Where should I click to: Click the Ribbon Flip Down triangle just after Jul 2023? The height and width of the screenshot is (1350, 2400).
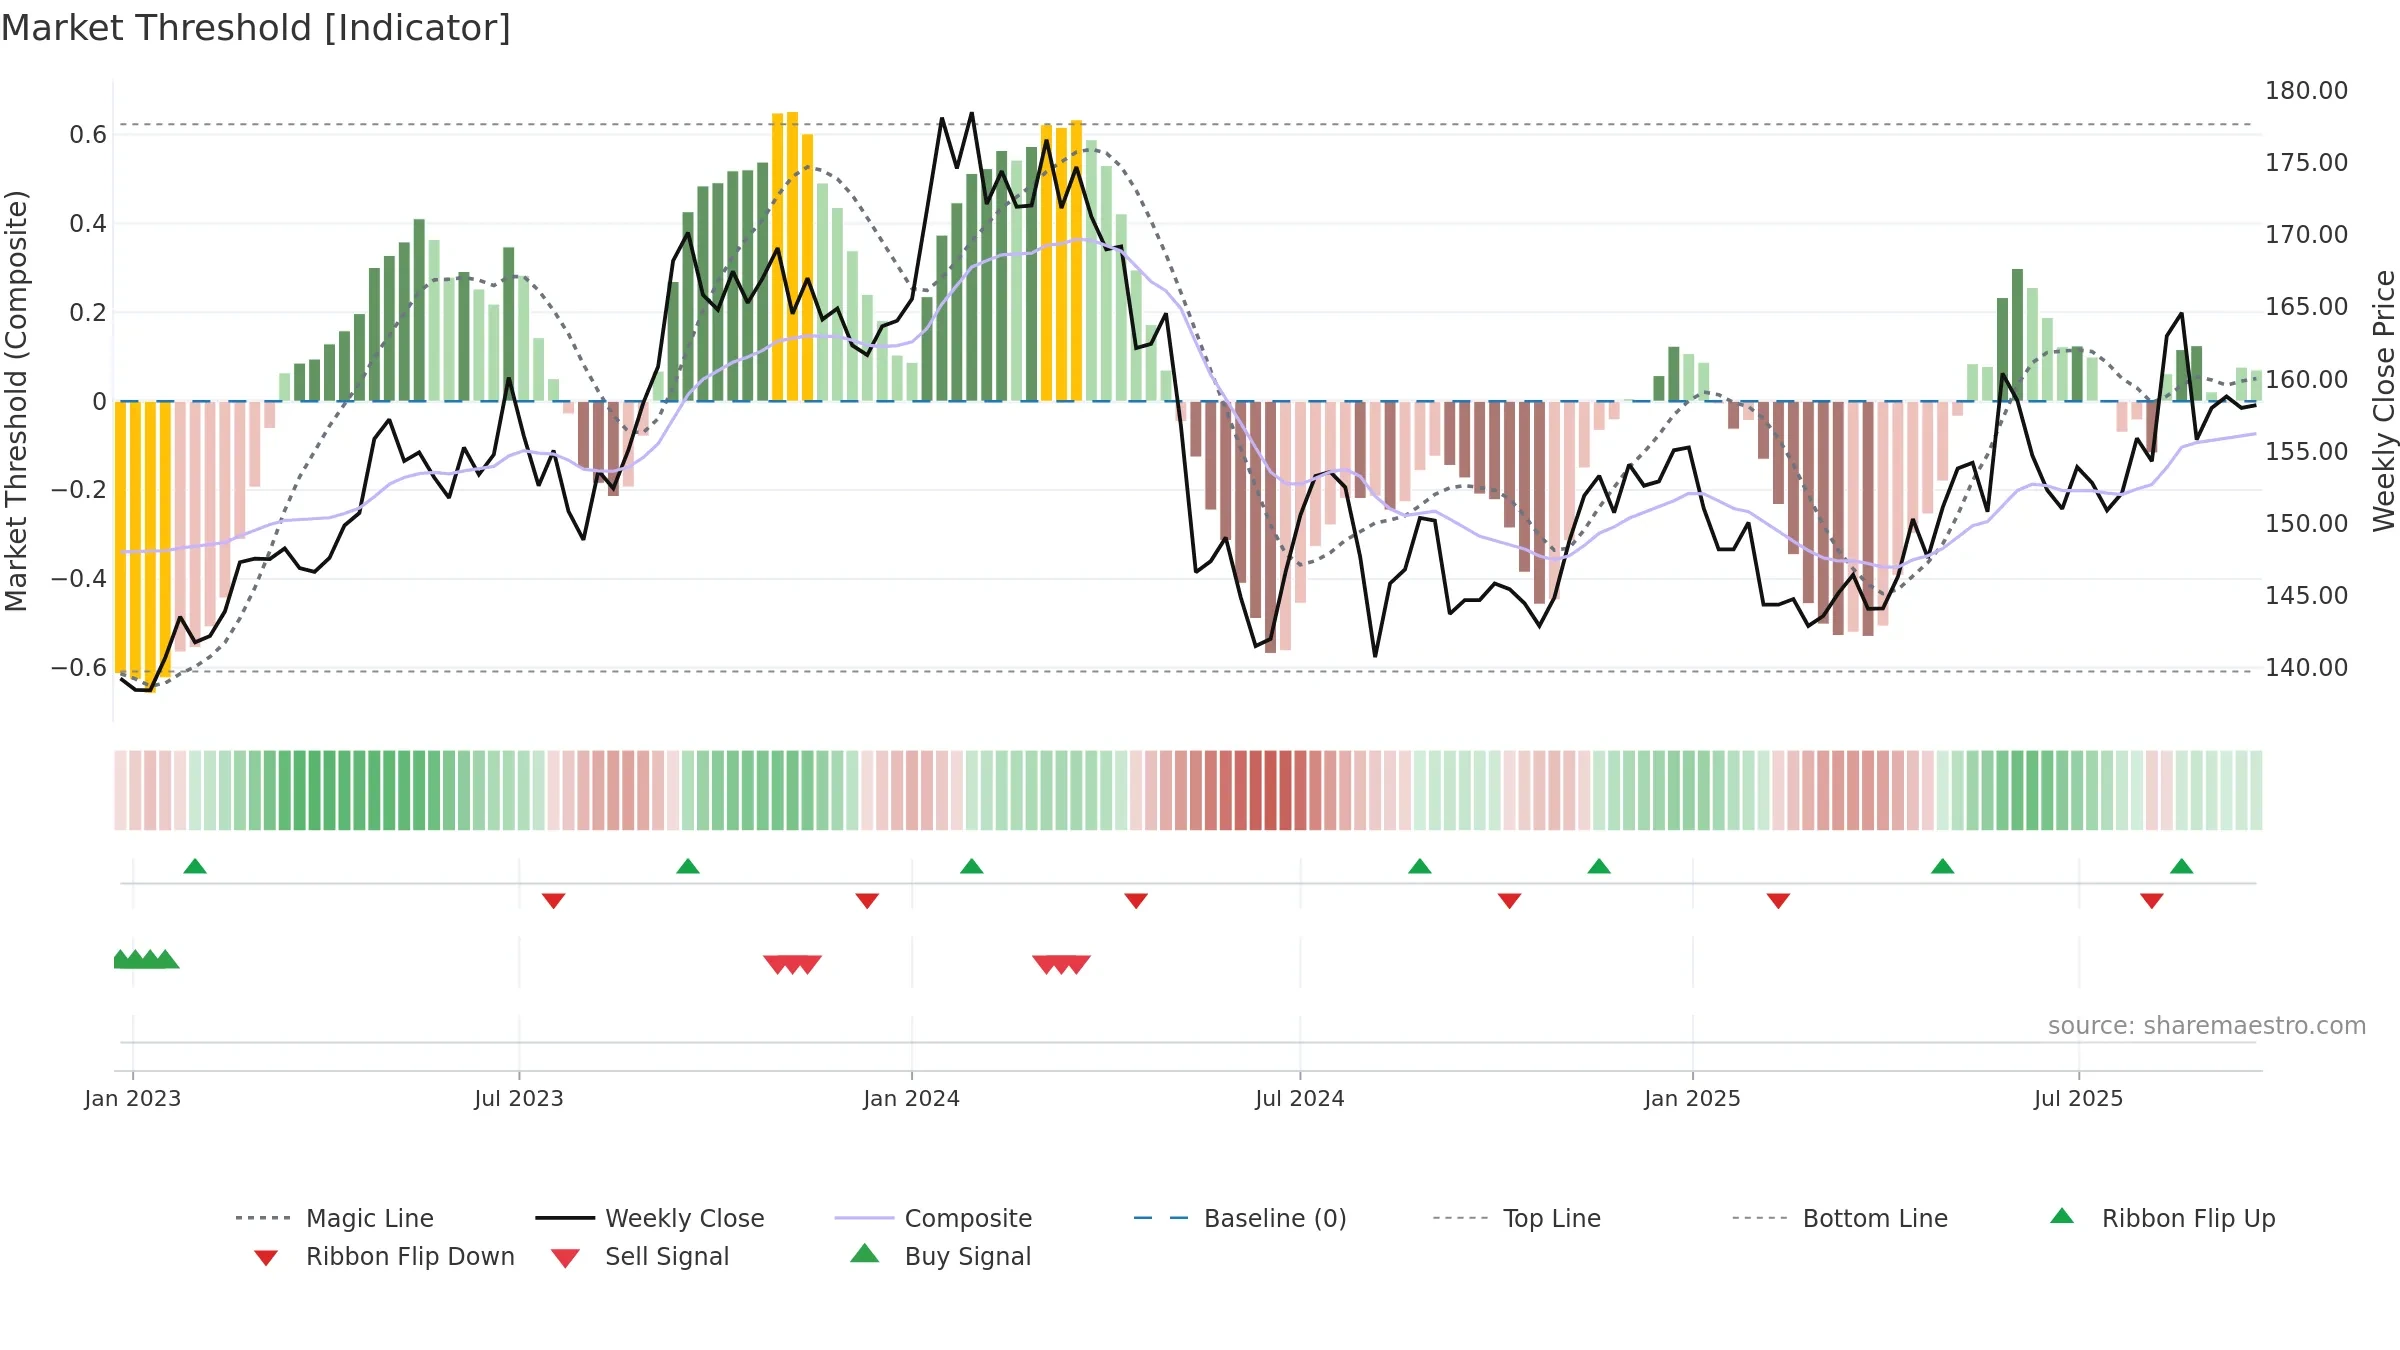click(554, 901)
